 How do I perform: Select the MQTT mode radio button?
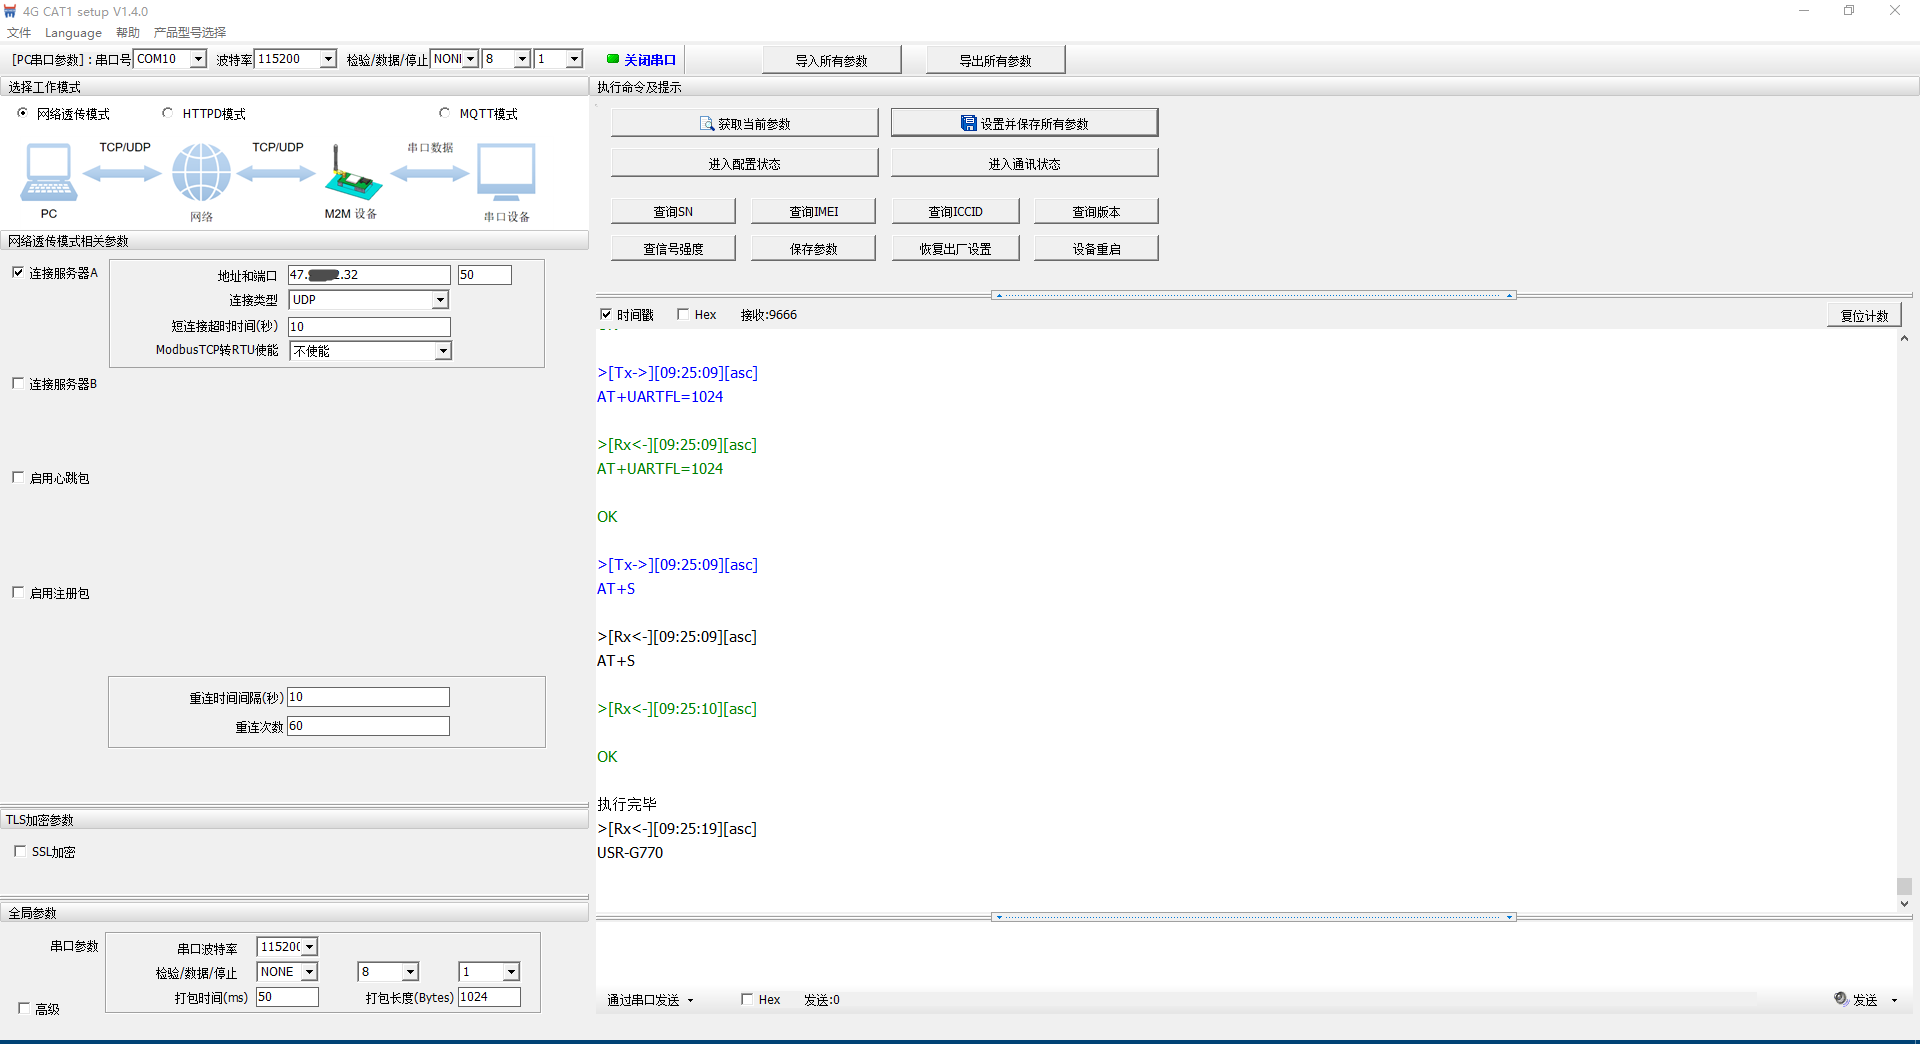click(445, 113)
